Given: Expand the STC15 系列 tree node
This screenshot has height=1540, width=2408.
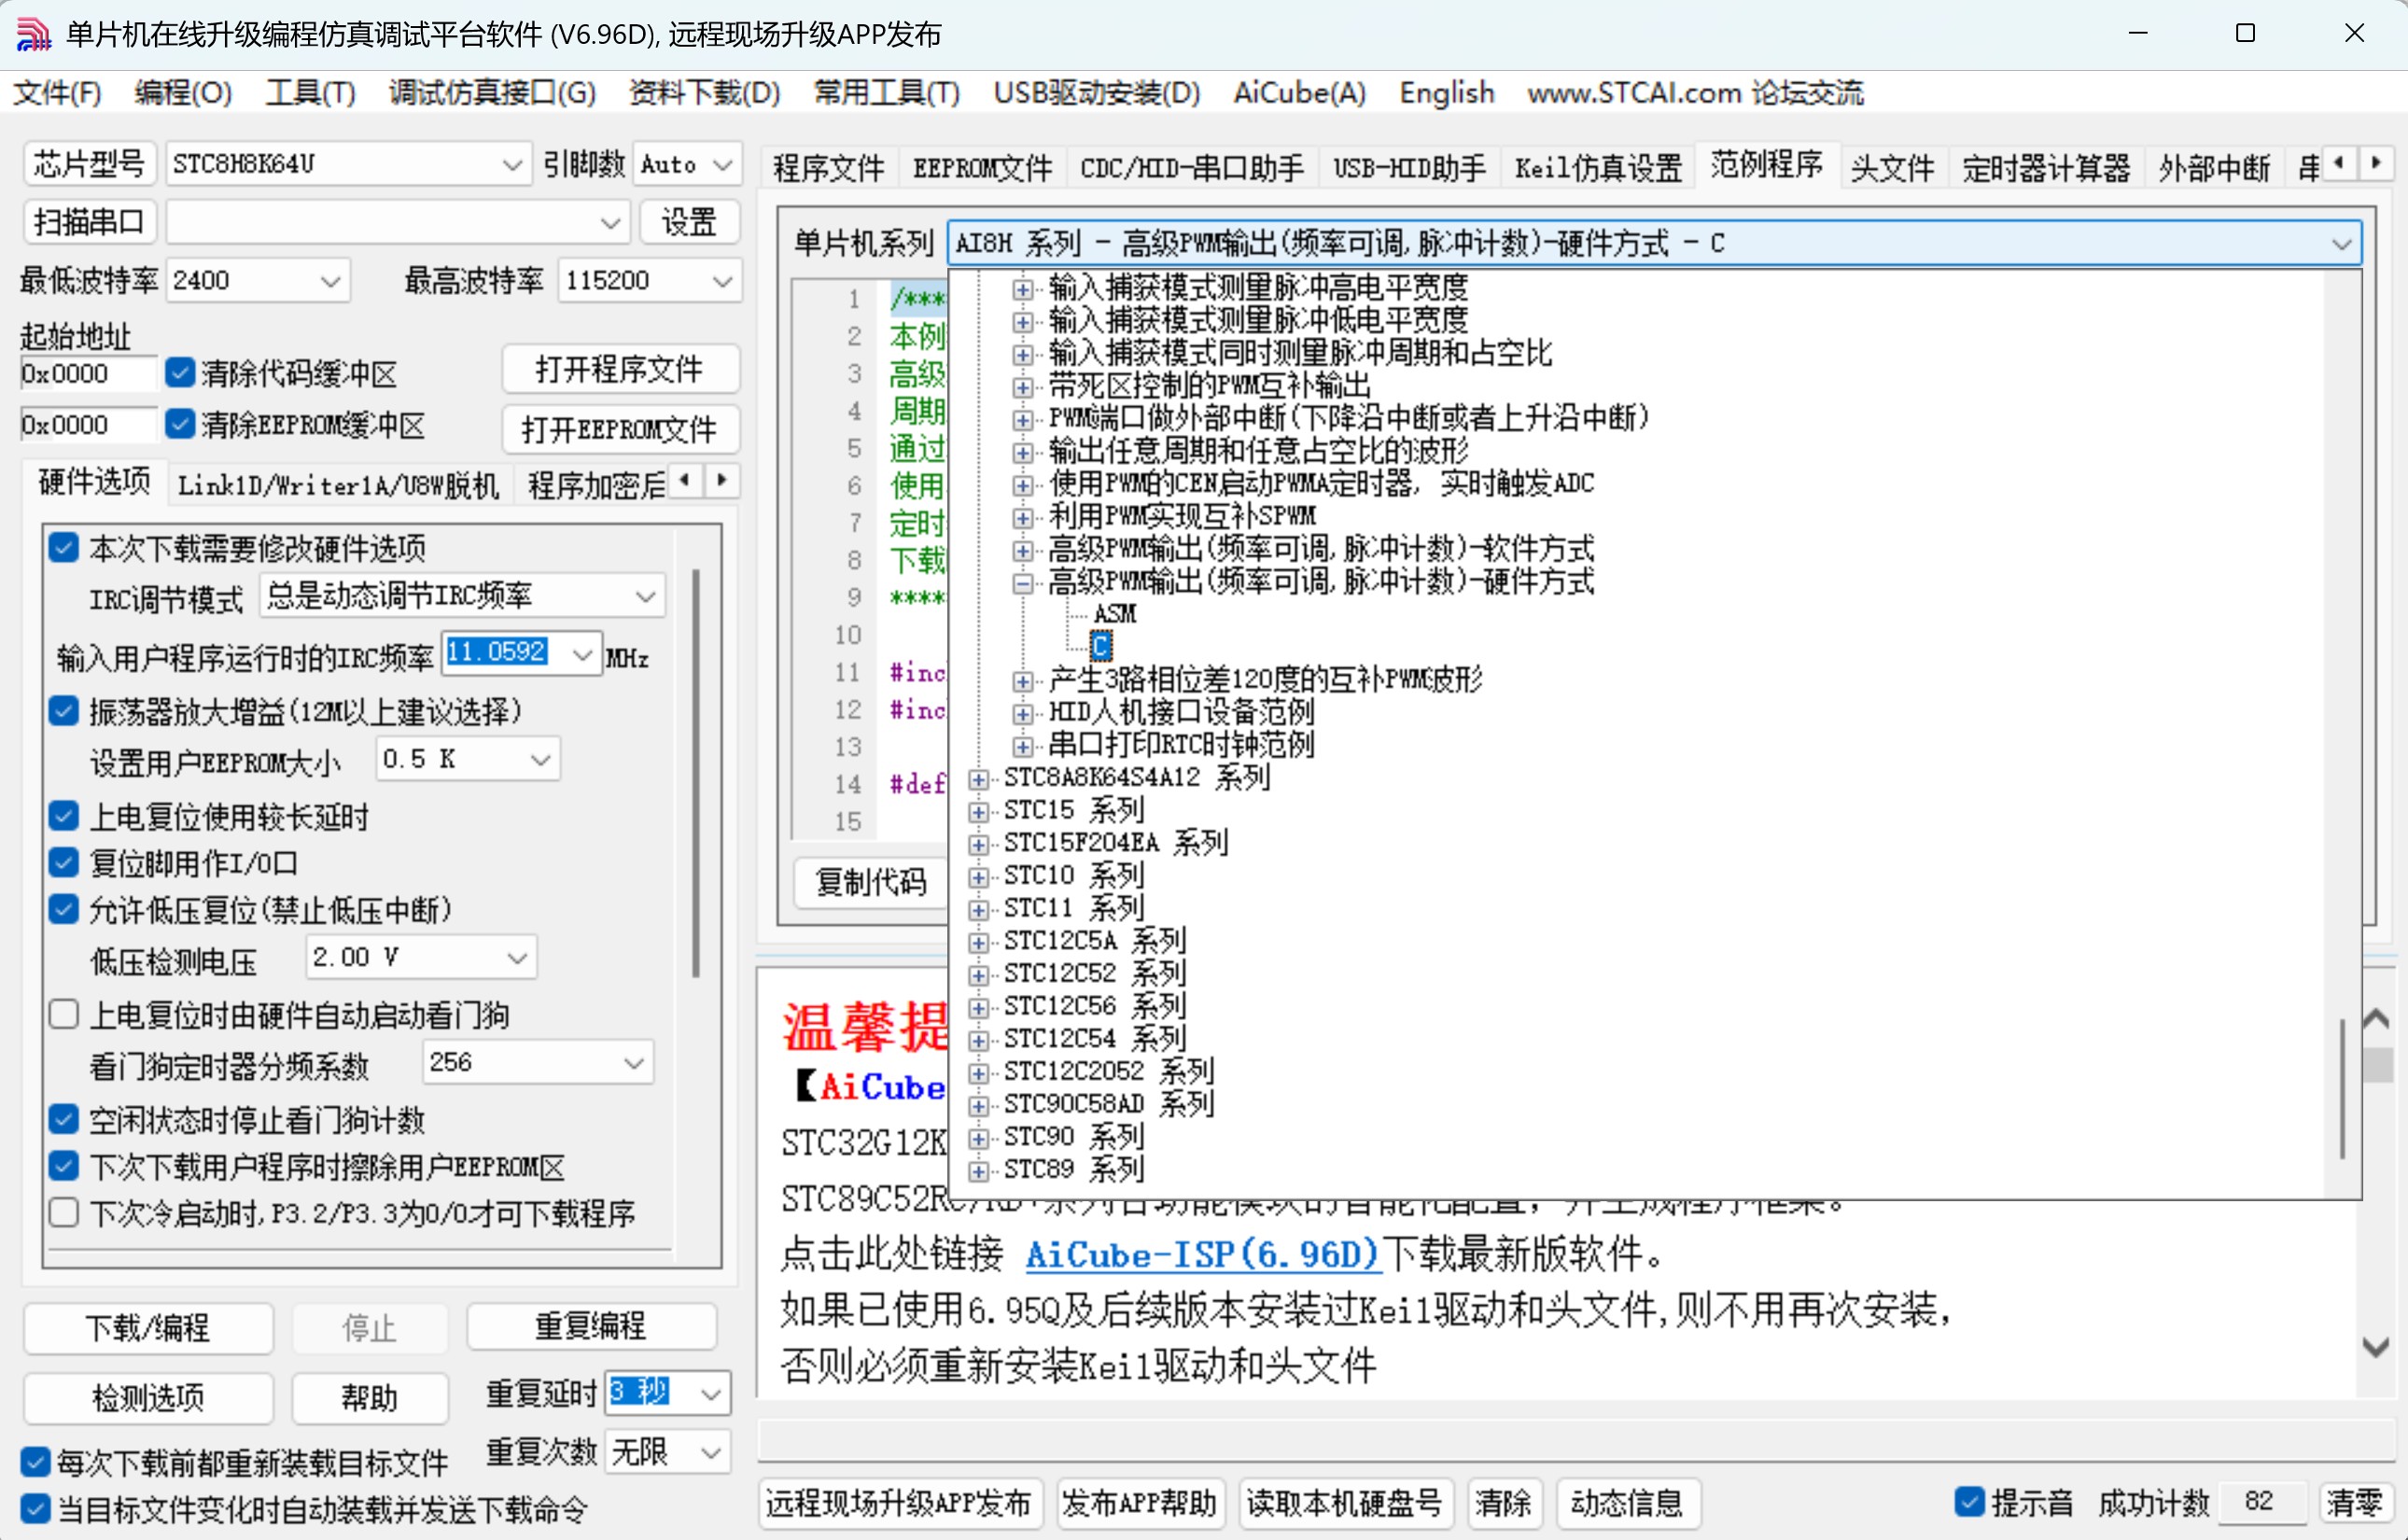Looking at the screenshot, I should [978, 811].
